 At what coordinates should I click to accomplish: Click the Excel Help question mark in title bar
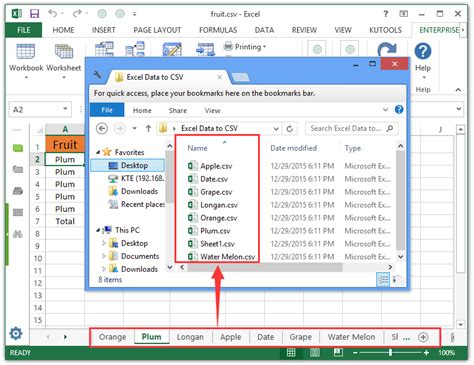click(386, 14)
